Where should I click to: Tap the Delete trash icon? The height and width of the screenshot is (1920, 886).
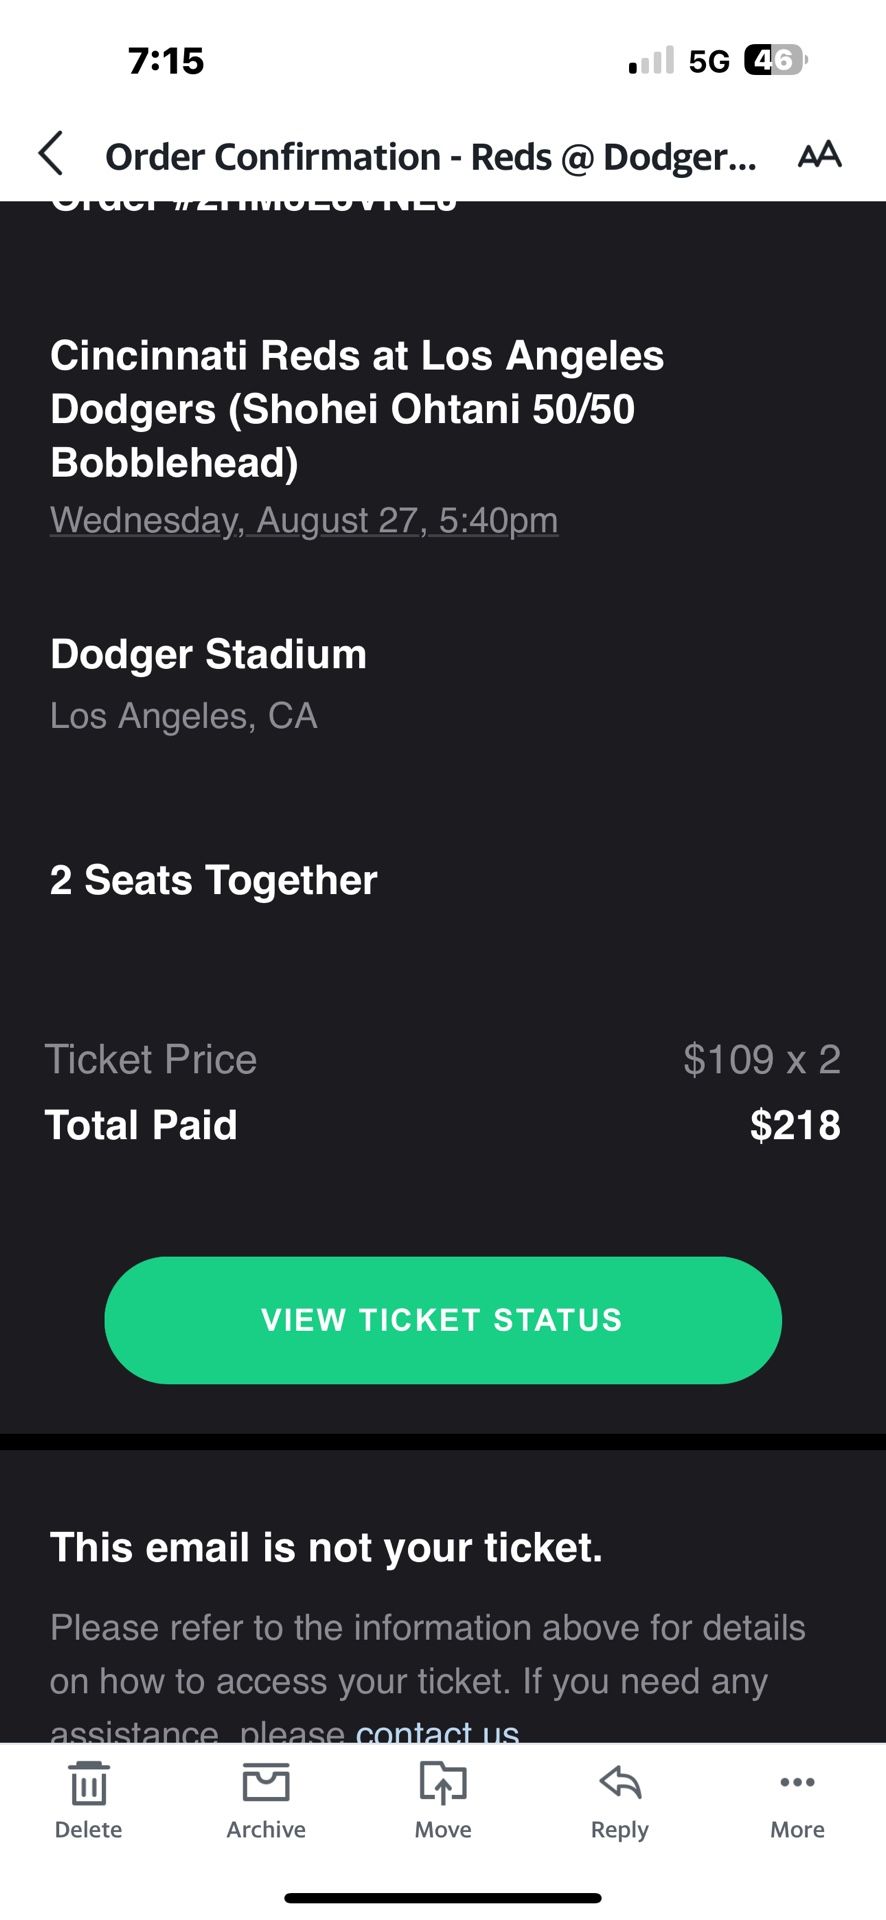tap(88, 1785)
